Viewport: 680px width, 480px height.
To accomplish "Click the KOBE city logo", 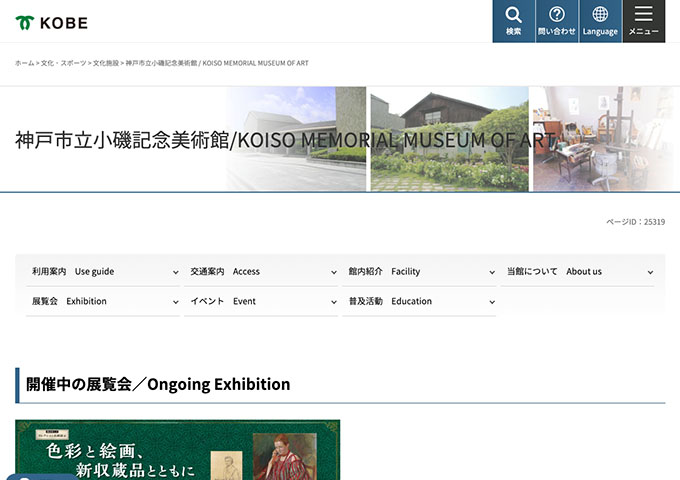I will (52, 23).
